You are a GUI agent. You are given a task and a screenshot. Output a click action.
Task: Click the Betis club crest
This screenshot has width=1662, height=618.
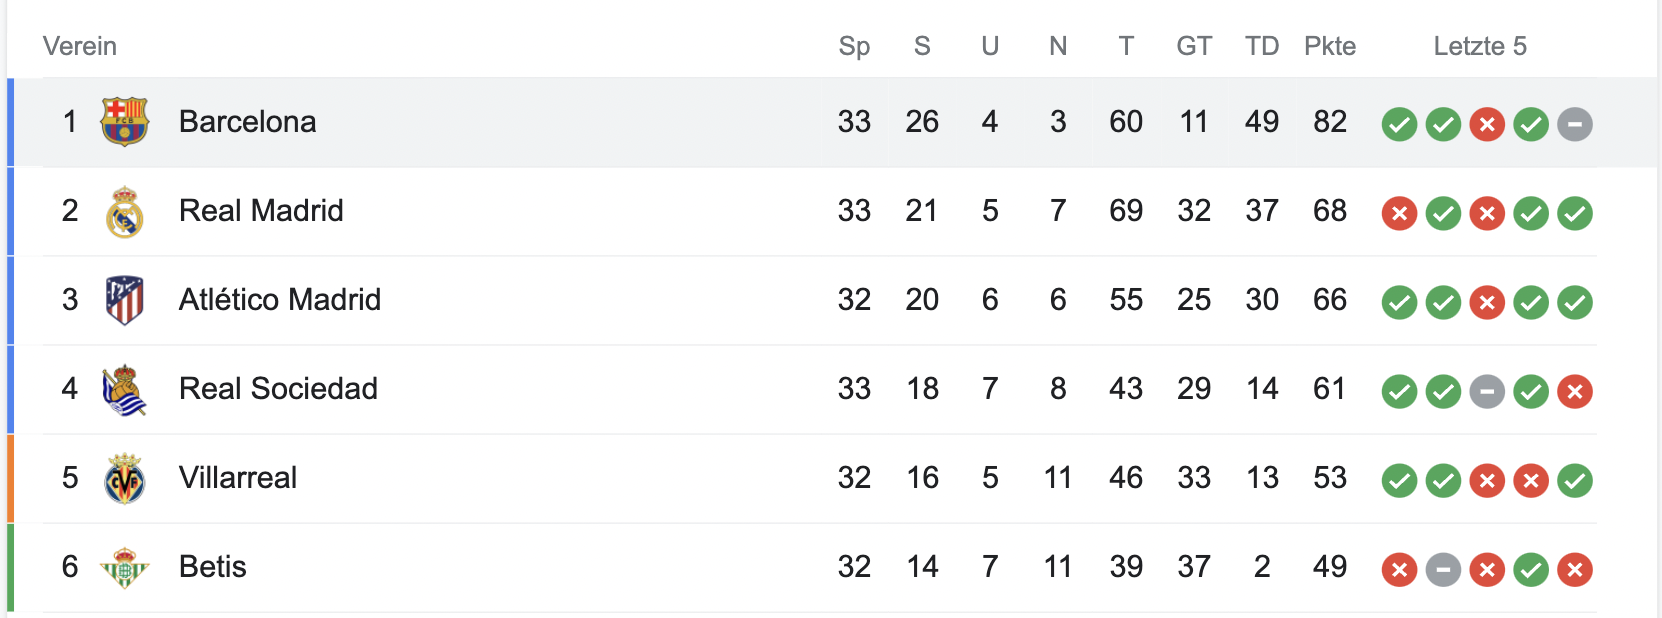coord(125,567)
